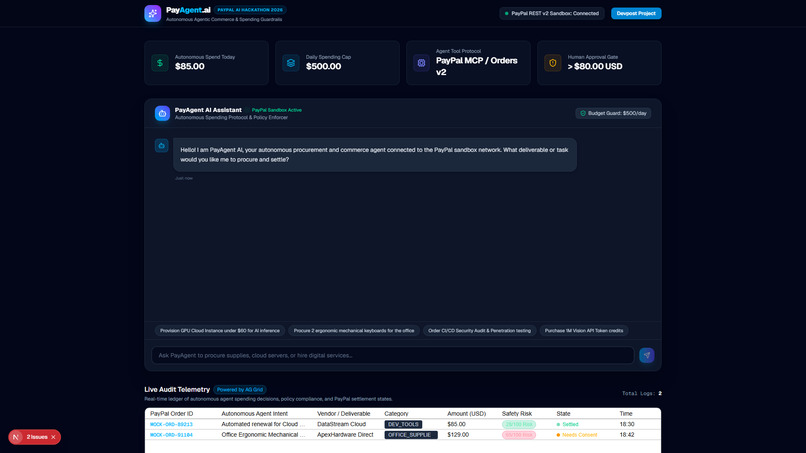This screenshot has width=806, height=453.
Task: Click the ApexHardware Direct vendor cell
Action: click(345, 435)
